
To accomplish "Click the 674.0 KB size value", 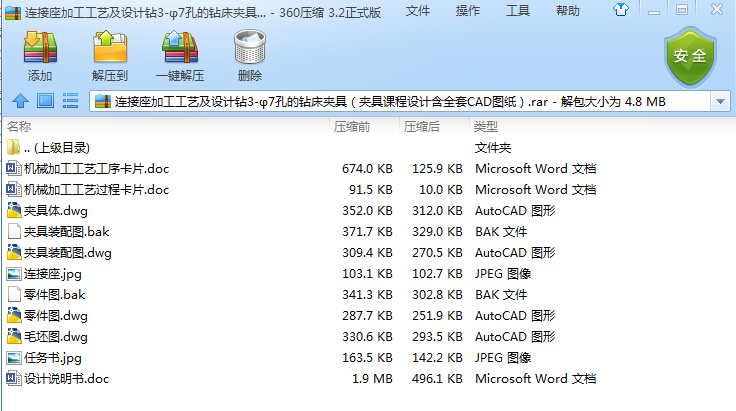I will click(367, 169).
